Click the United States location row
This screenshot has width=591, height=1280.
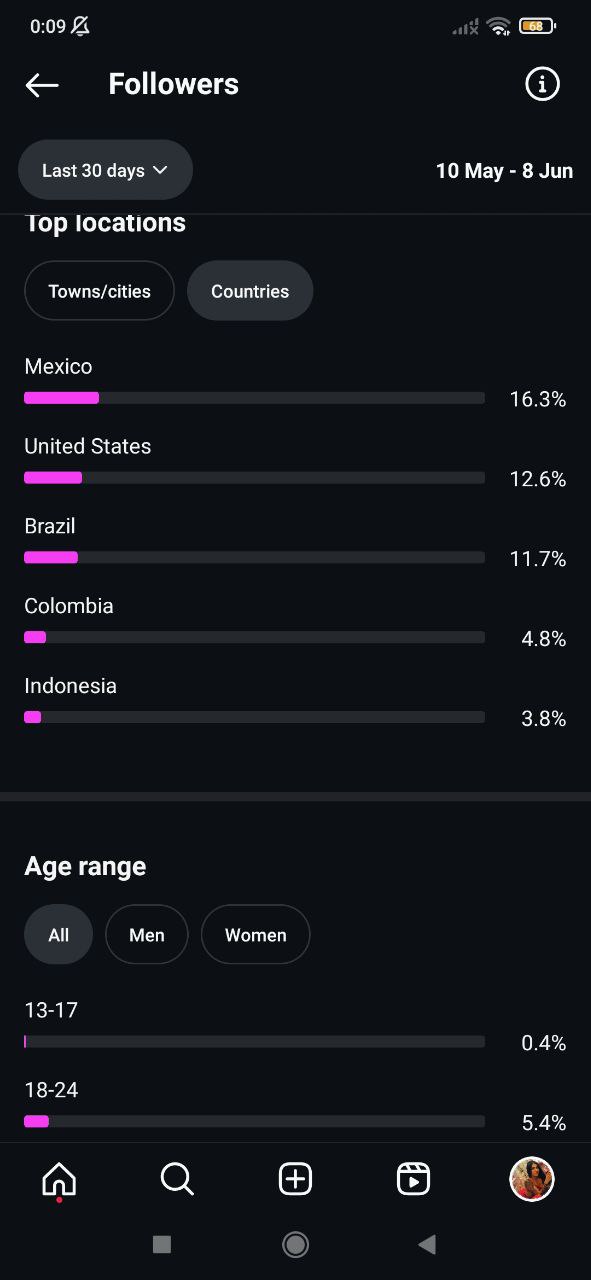pyautogui.click(x=295, y=463)
